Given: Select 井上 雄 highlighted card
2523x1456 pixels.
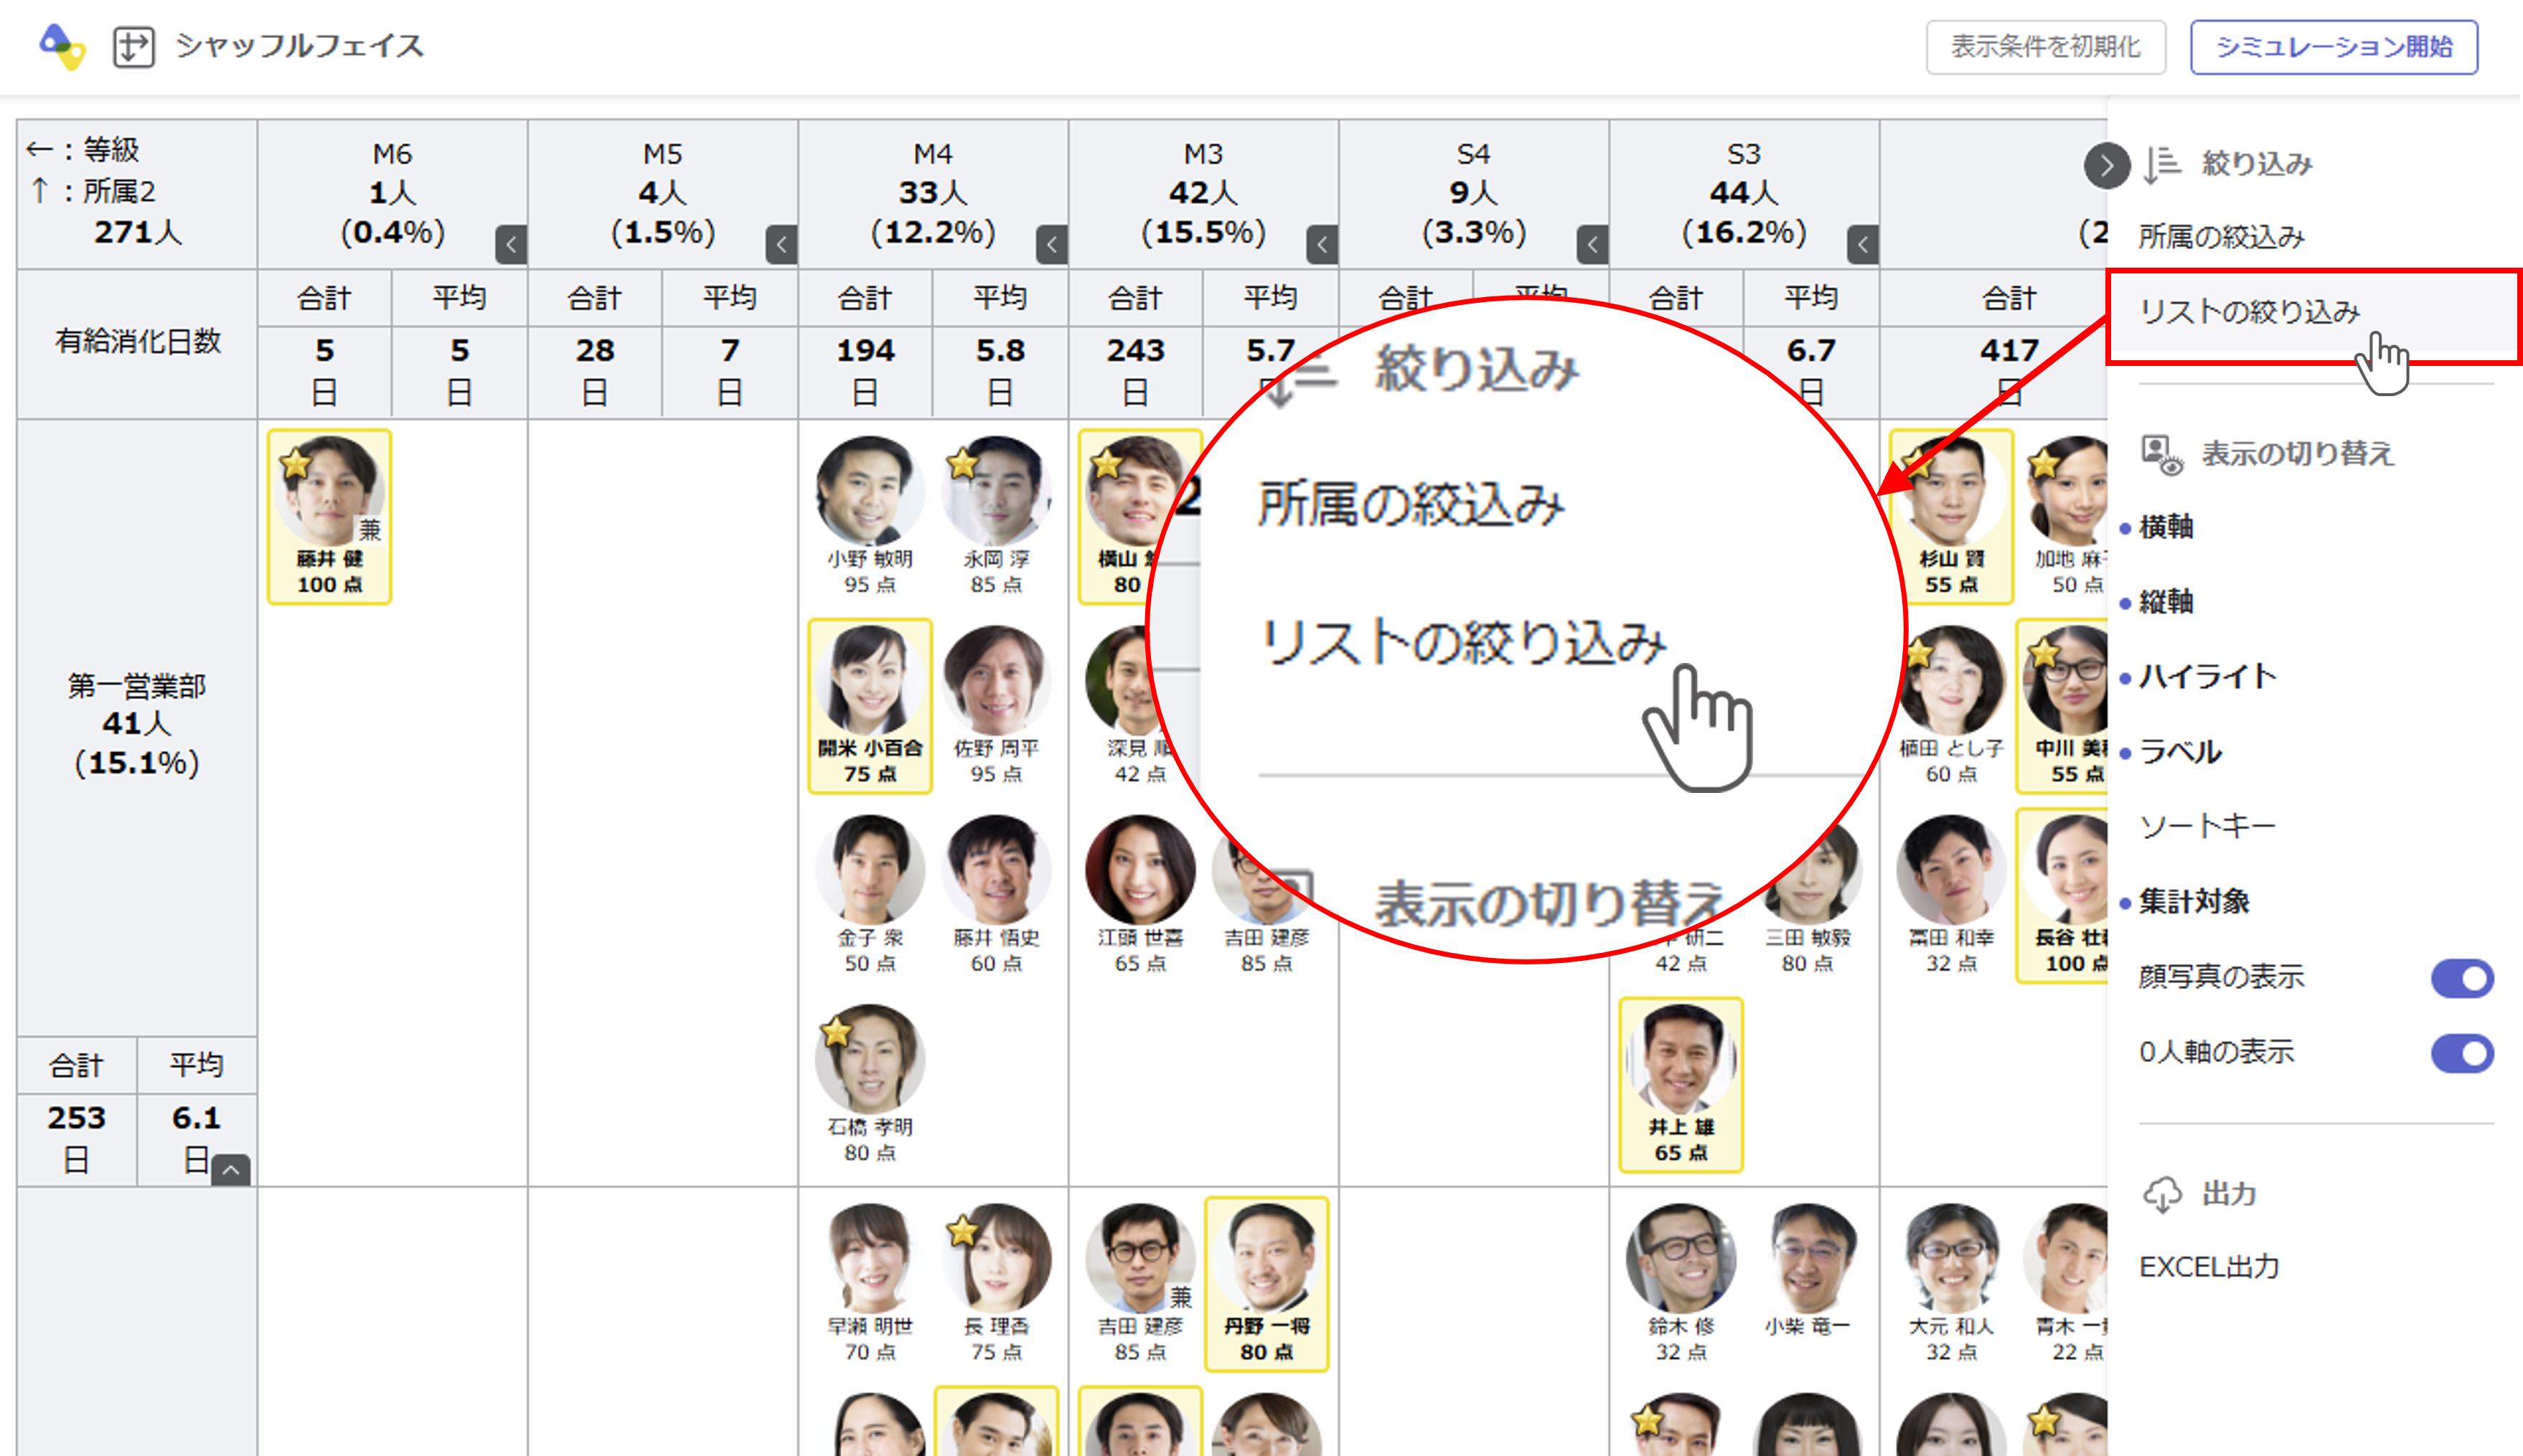Looking at the screenshot, I should tap(1681, 1085).
